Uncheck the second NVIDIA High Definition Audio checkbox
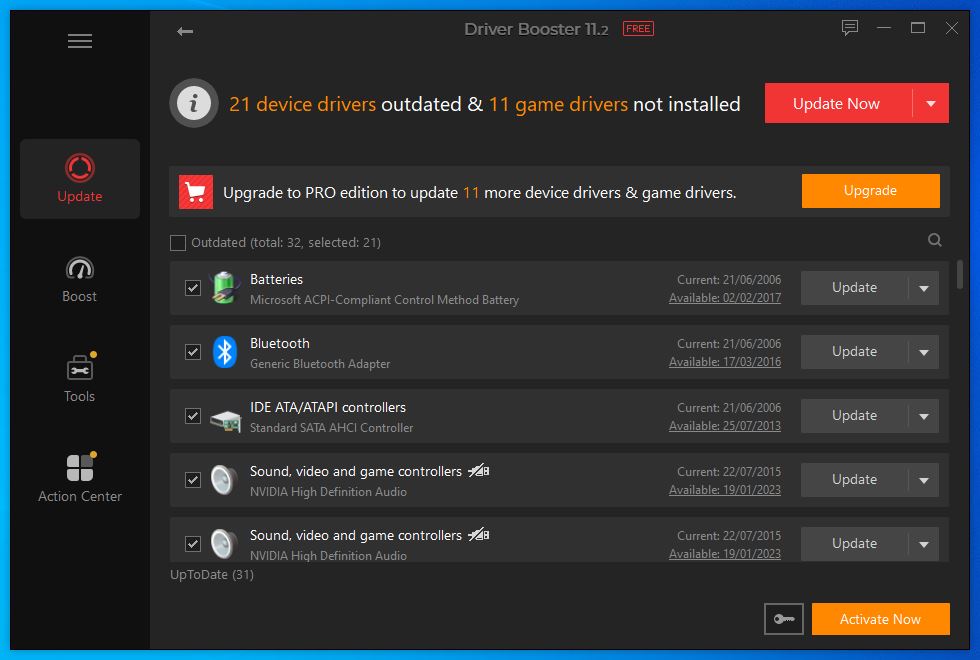The image size is (980, 660). [x=192, y=544]
